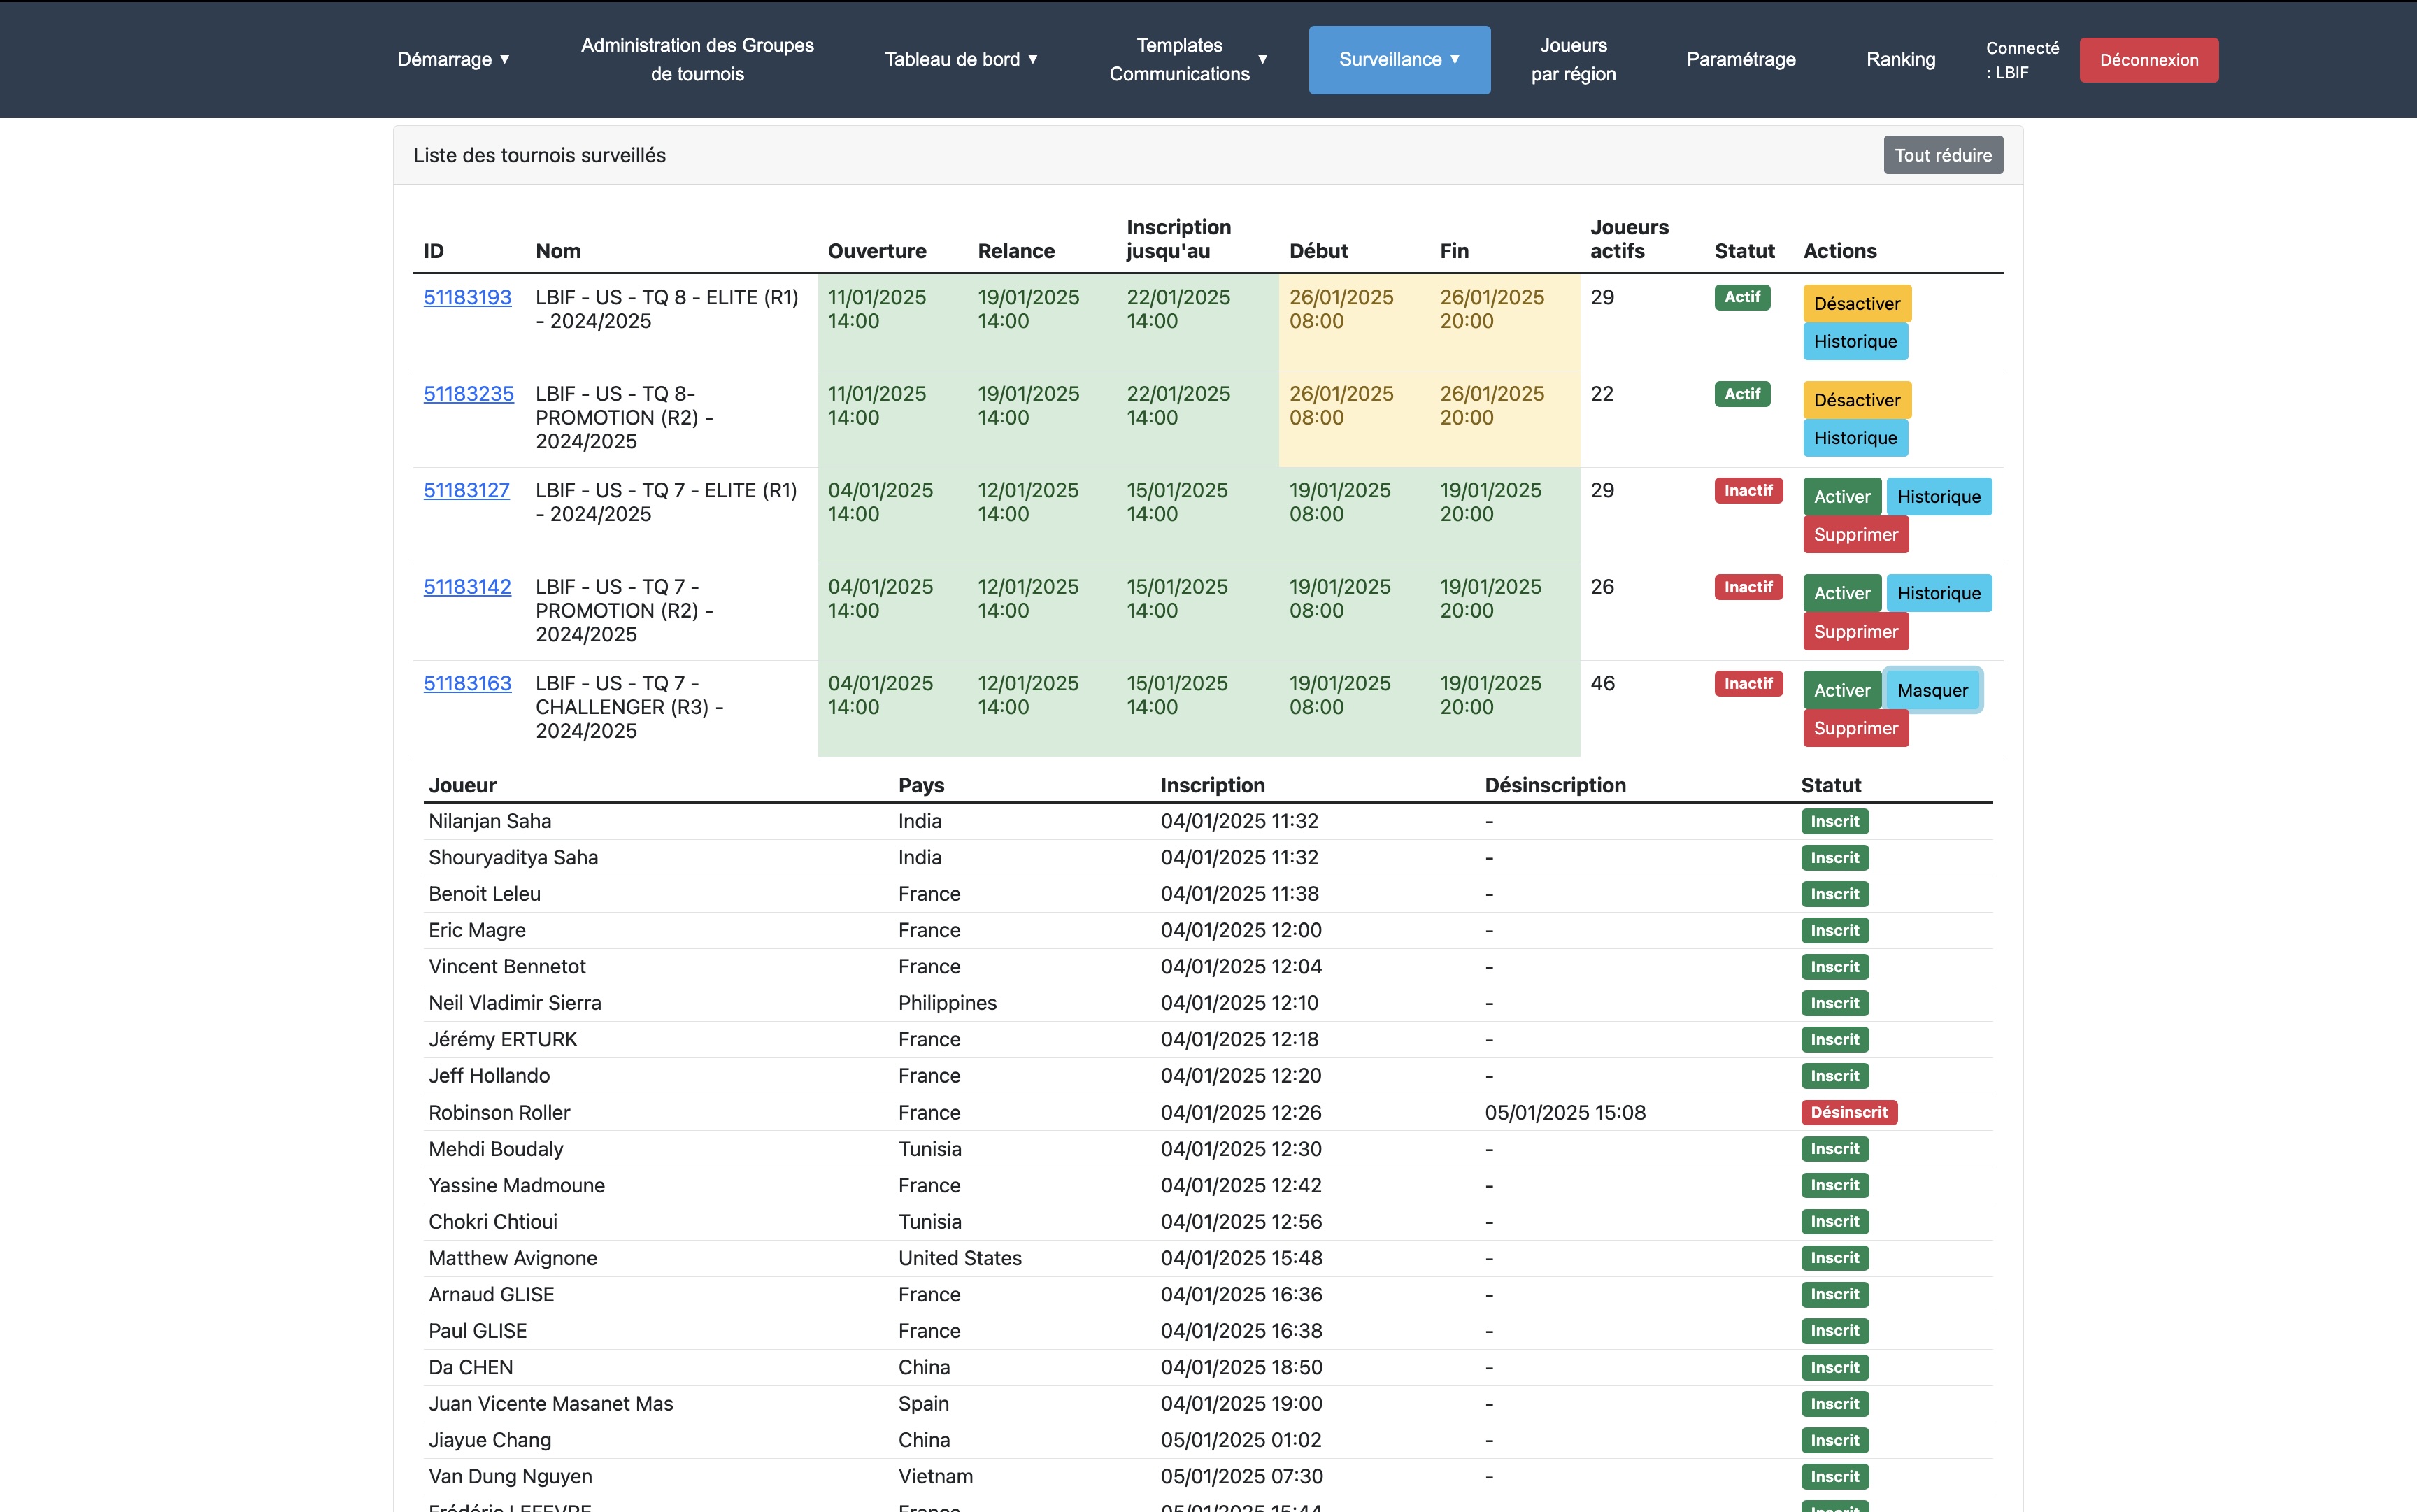Désactiver the TQ 8 ELITE tournament
Screen dimensions: 2417x1512
tap(1856, 304)
